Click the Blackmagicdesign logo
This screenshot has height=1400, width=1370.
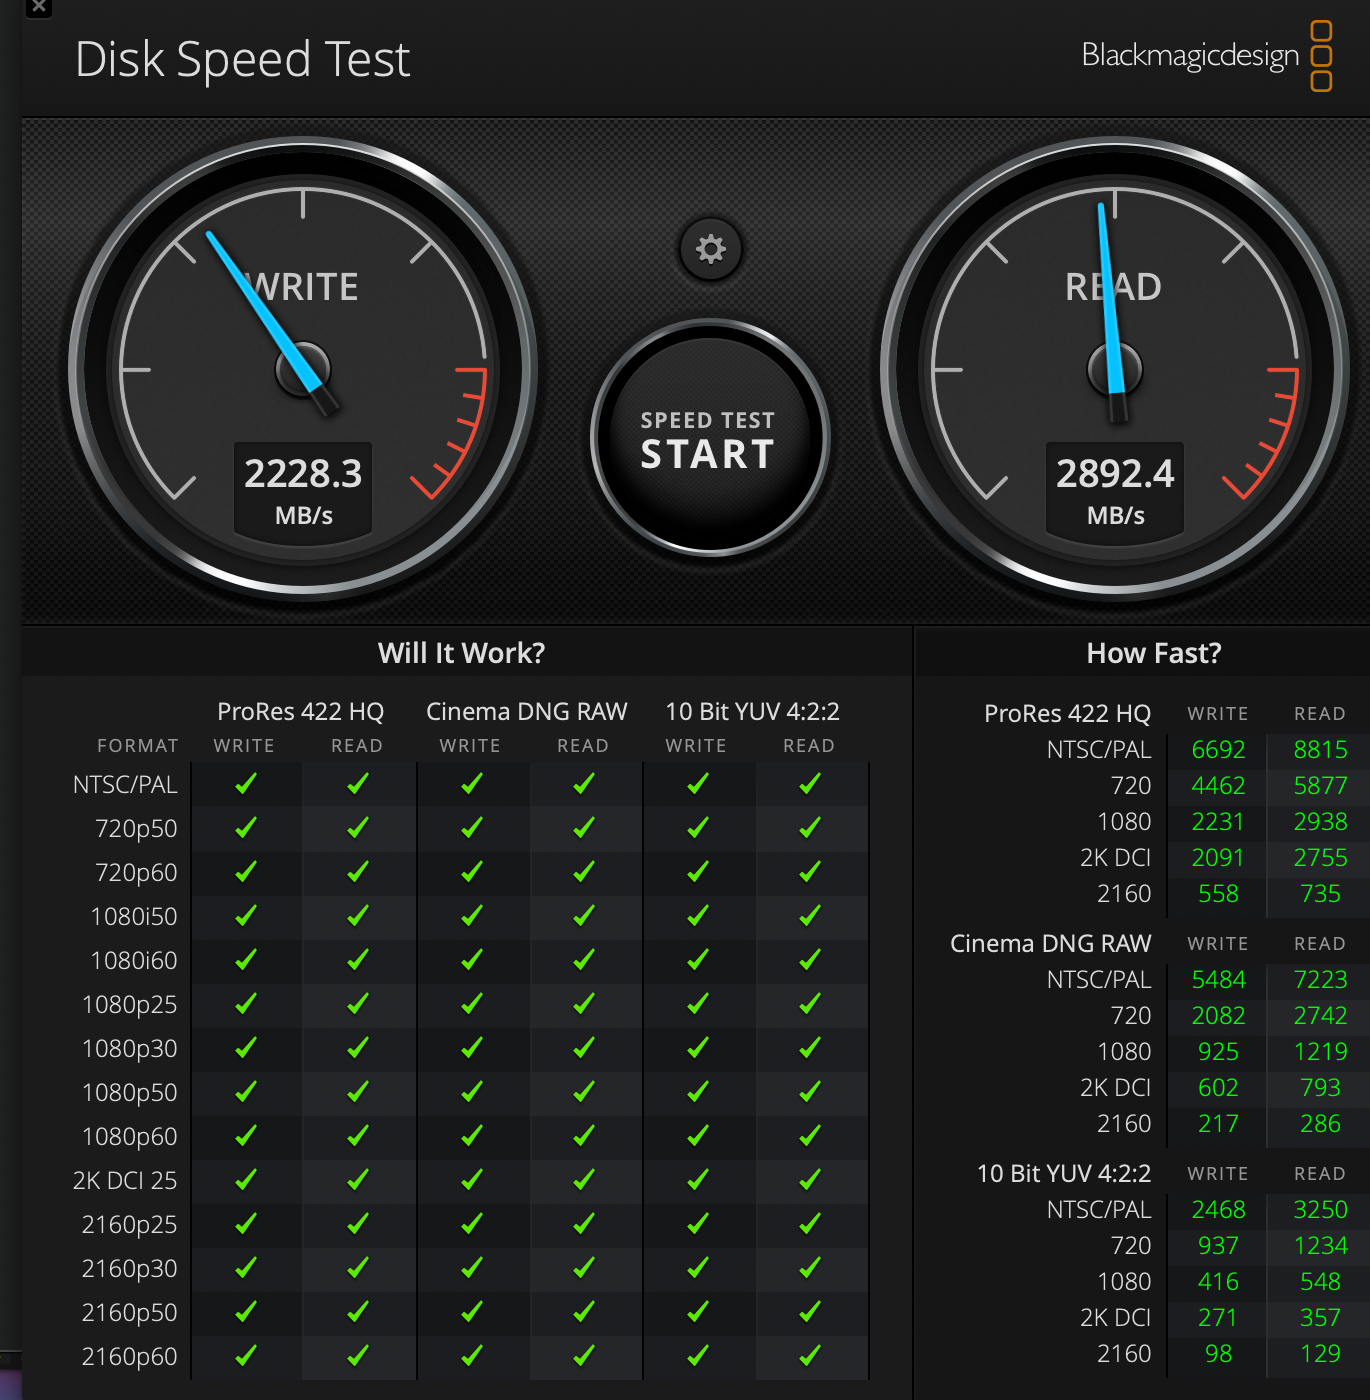point(1207,56)
